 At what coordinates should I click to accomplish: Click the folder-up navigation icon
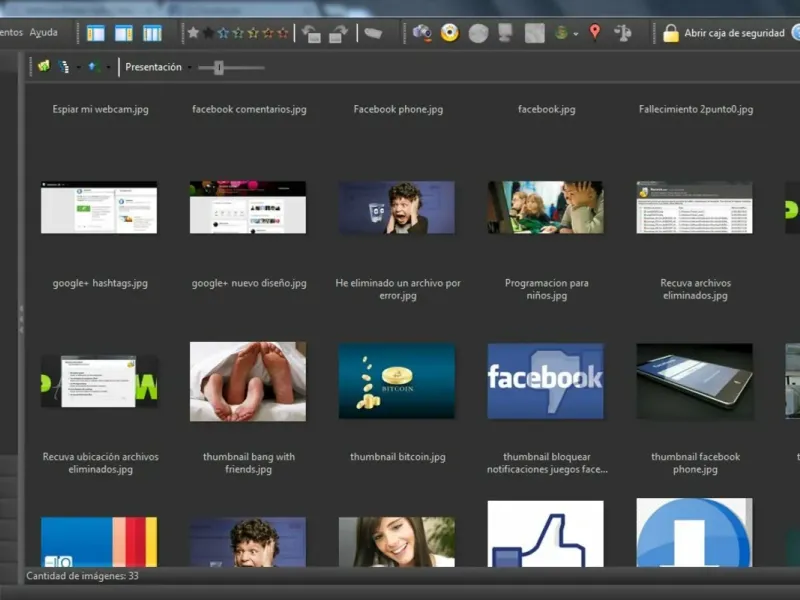tap(44, 66)
